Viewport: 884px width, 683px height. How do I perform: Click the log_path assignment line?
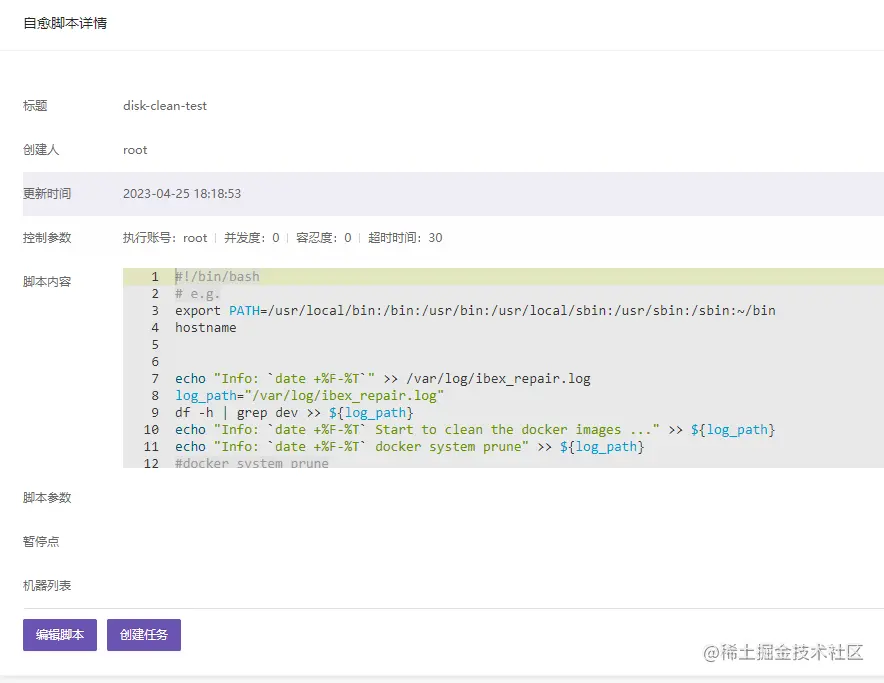[x=310, y=395]
